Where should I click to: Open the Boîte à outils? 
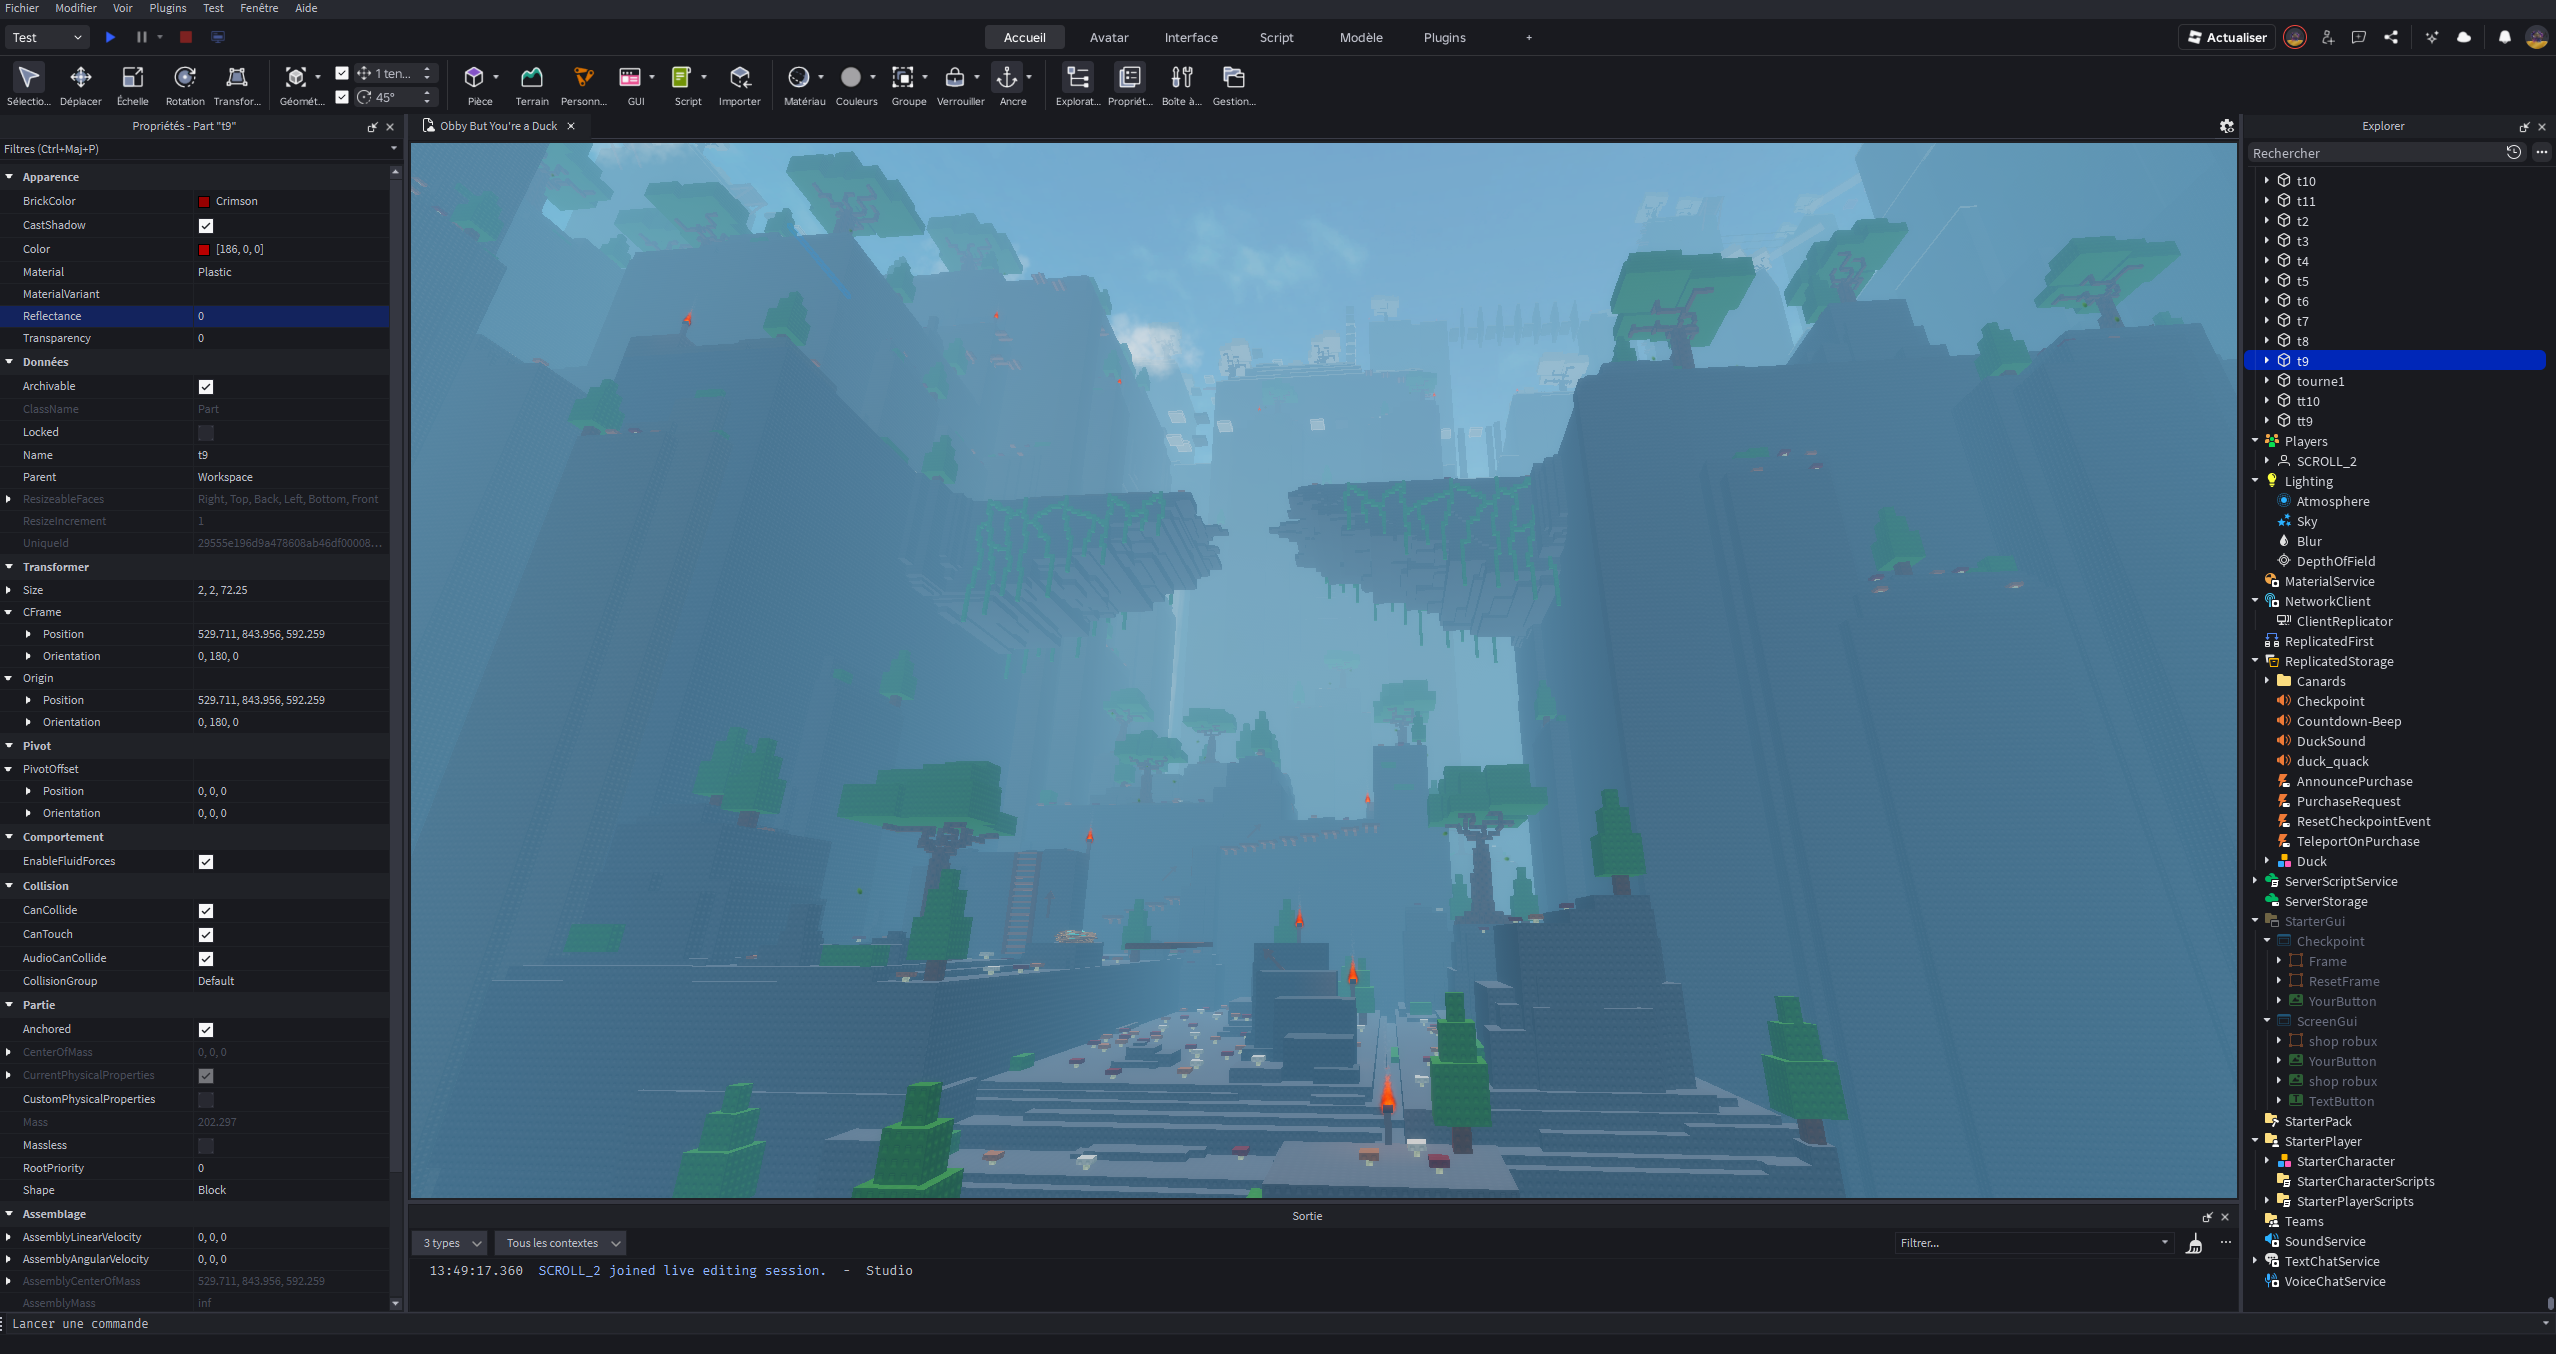(1182, 85)
